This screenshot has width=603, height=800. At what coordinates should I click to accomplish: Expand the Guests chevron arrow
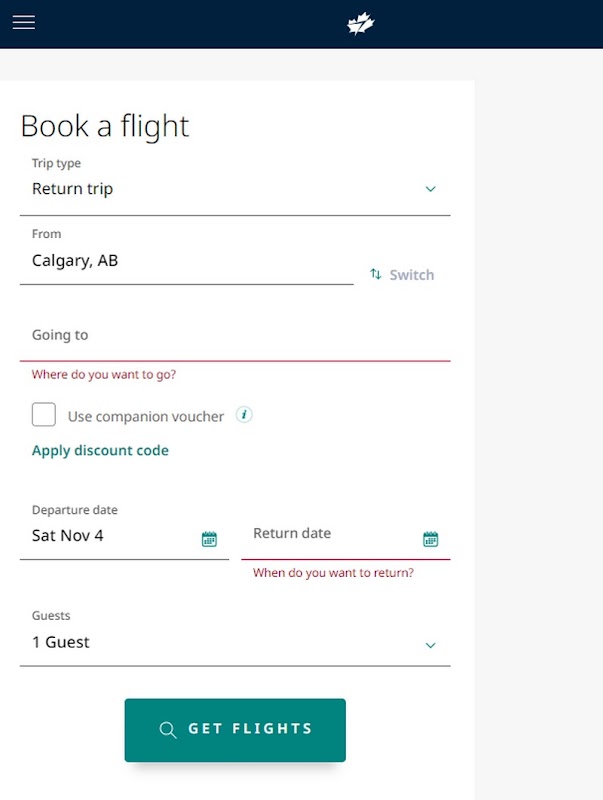pyautogui.click(x=430, y=645)
